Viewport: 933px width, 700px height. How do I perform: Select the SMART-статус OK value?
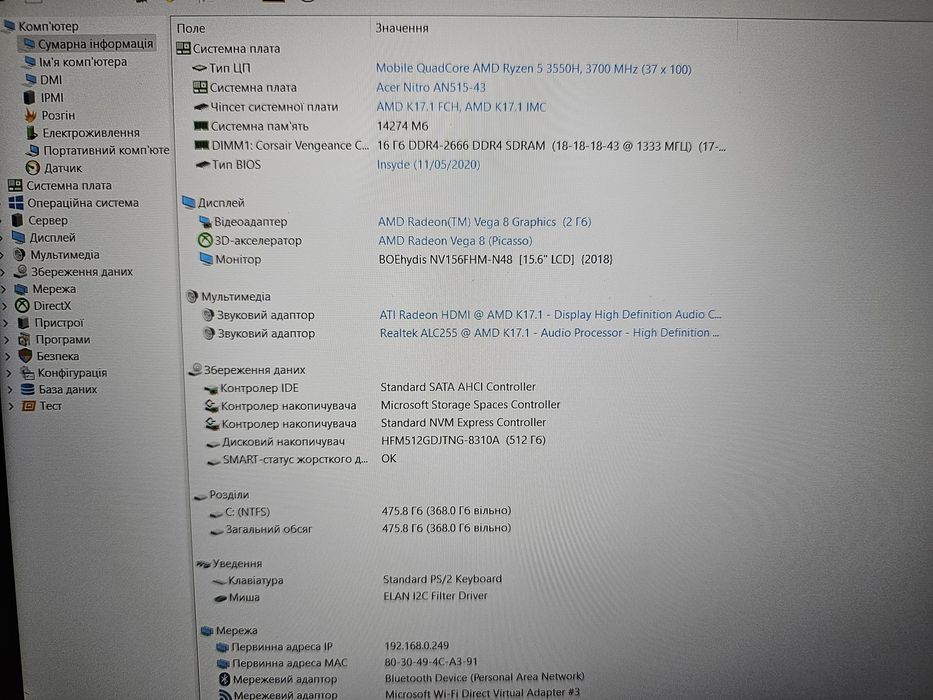click(389, 459)
